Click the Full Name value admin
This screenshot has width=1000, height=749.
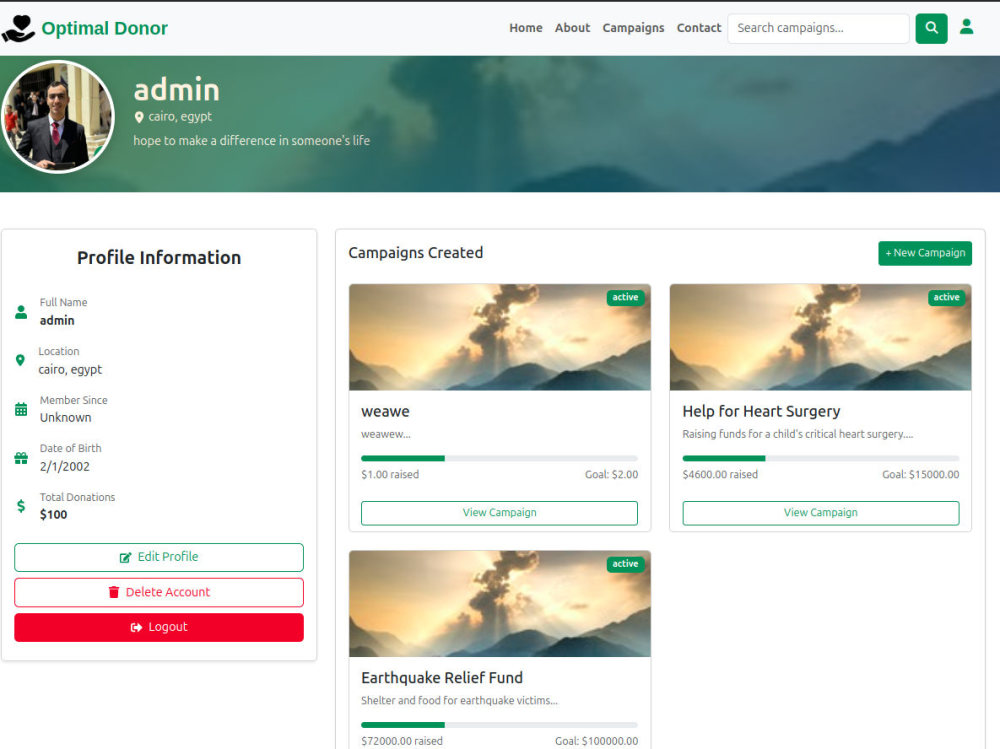57,321
